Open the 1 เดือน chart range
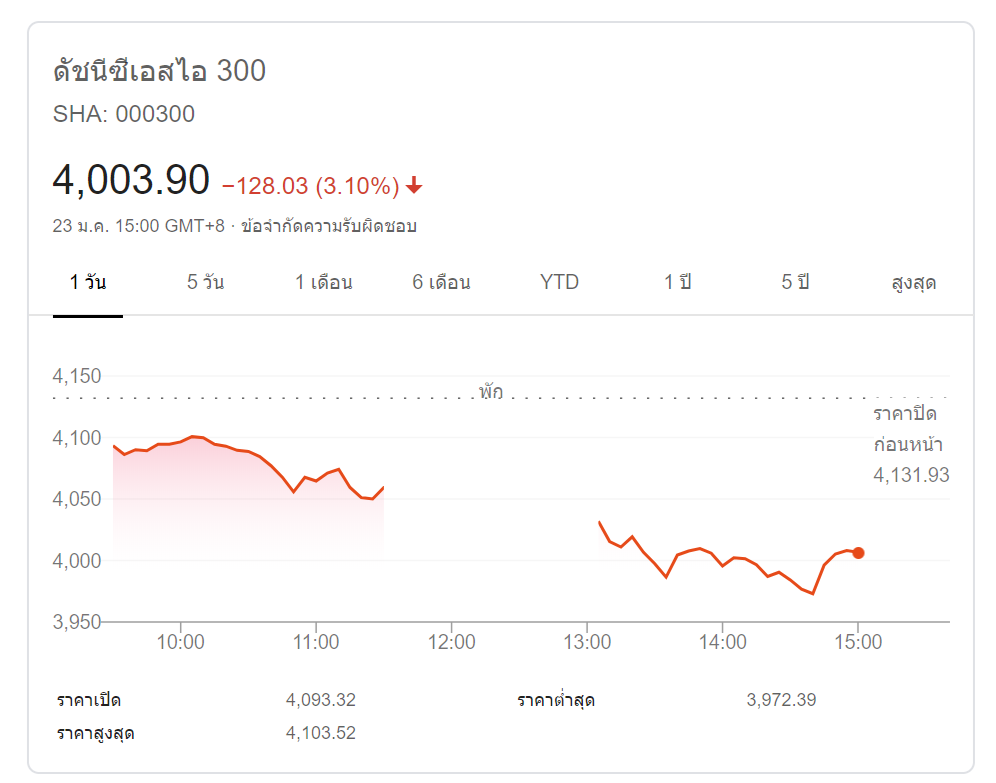 (x=323, y=282)
